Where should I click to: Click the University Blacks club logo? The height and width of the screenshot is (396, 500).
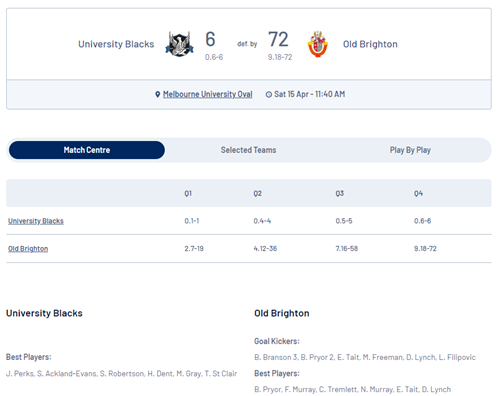tap(179, 44)
